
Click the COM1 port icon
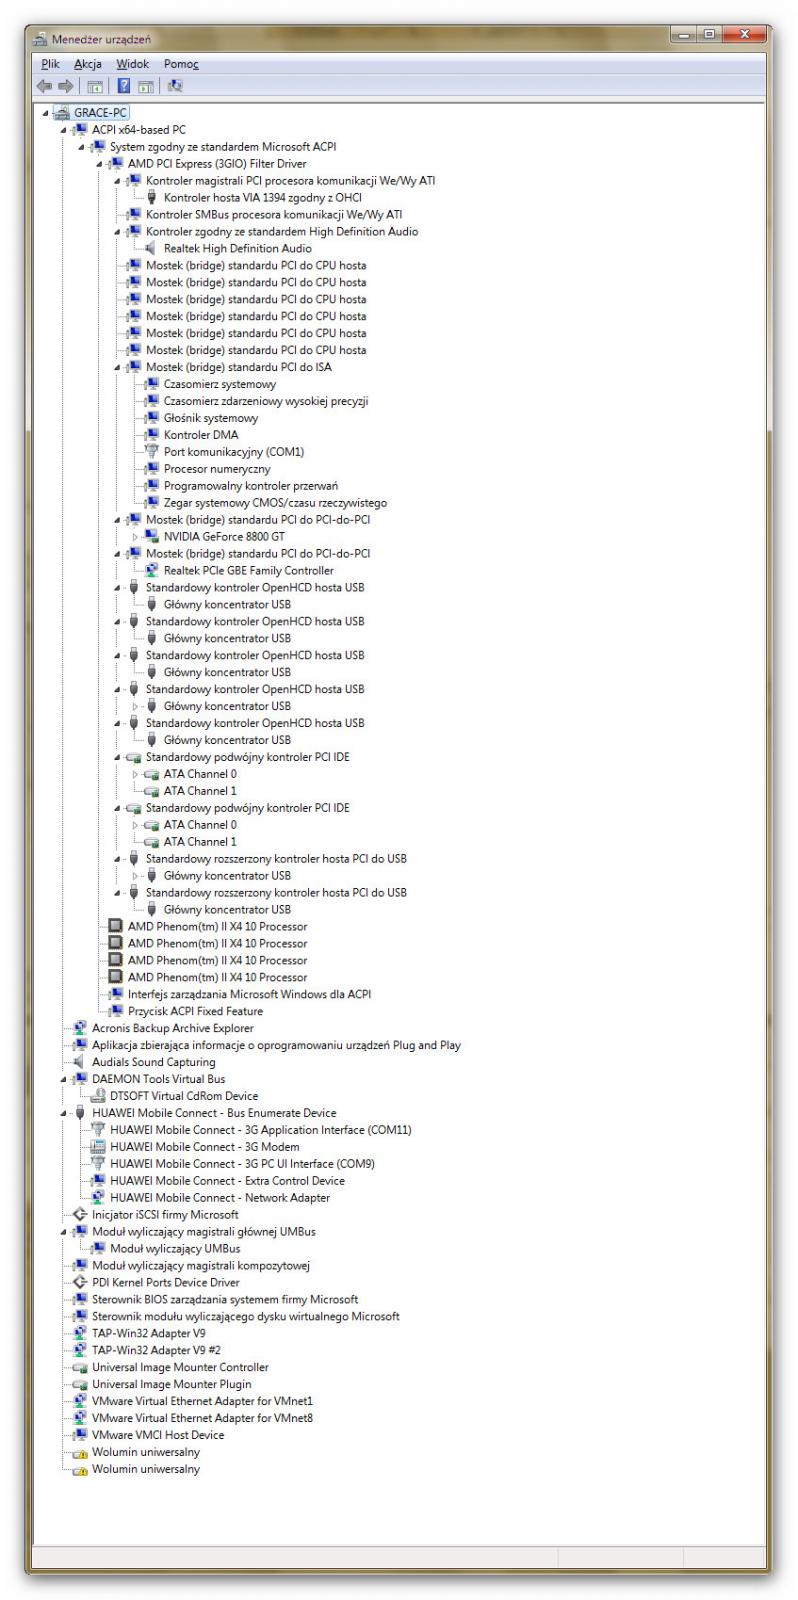pos(152,452)
